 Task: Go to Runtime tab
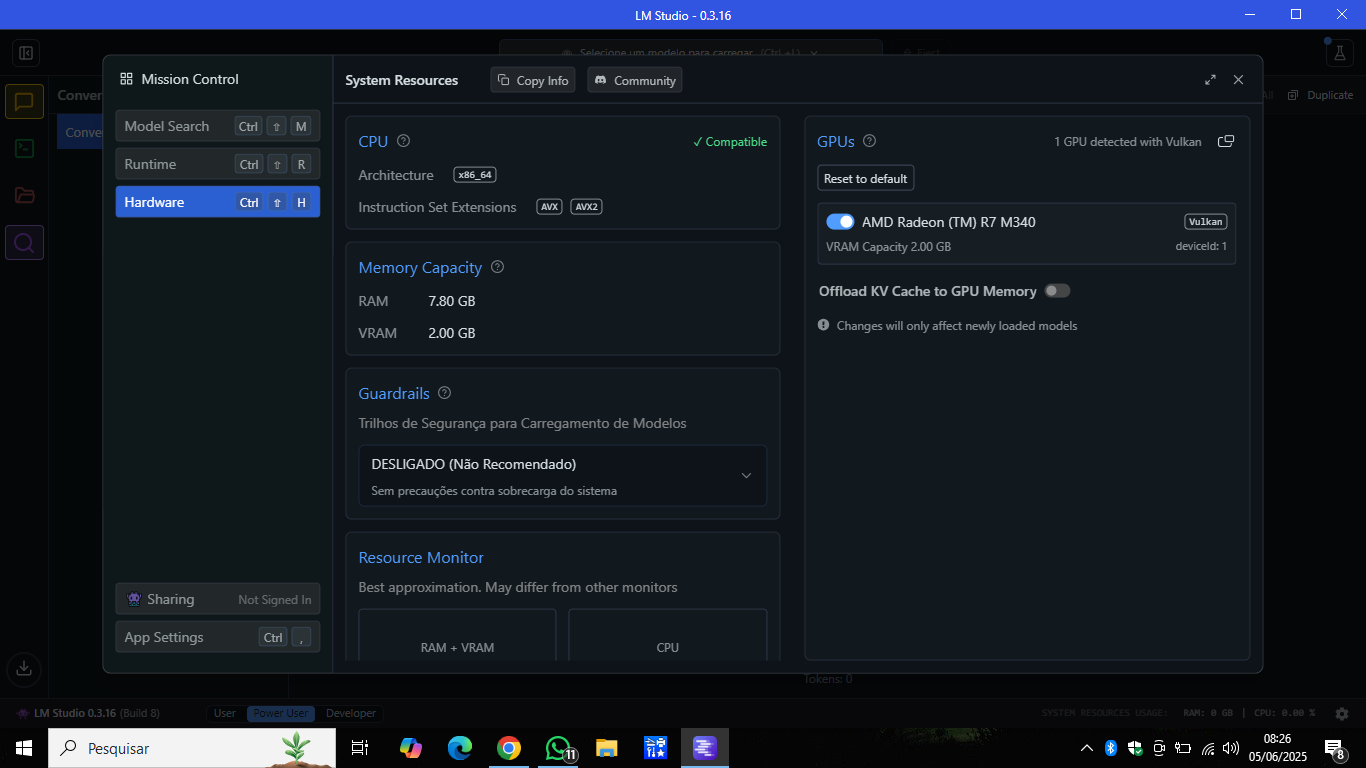pos(218,164)
